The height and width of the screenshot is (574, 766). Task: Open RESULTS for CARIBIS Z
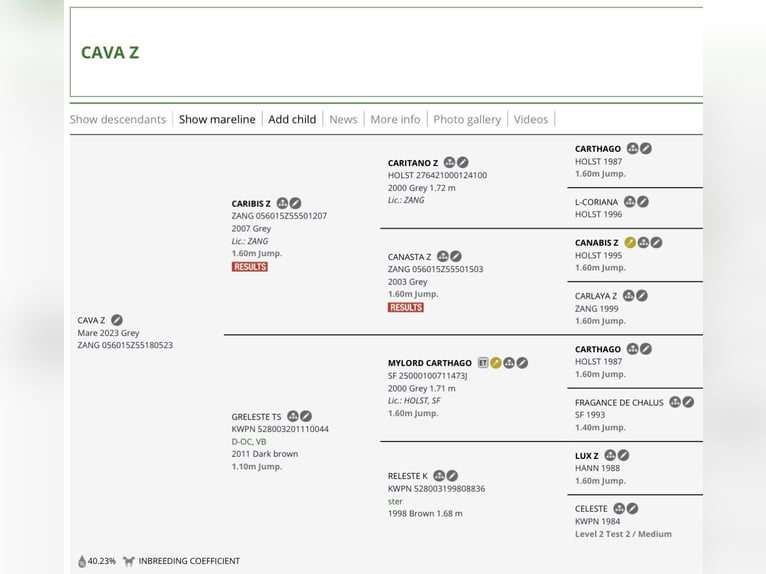[250, 267]
